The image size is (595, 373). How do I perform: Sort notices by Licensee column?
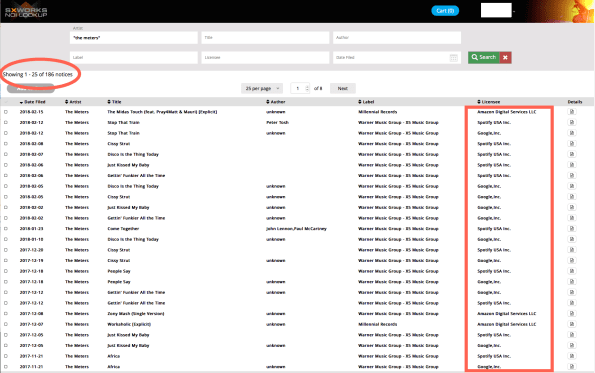pyautogui.click(x=488, y=102)
